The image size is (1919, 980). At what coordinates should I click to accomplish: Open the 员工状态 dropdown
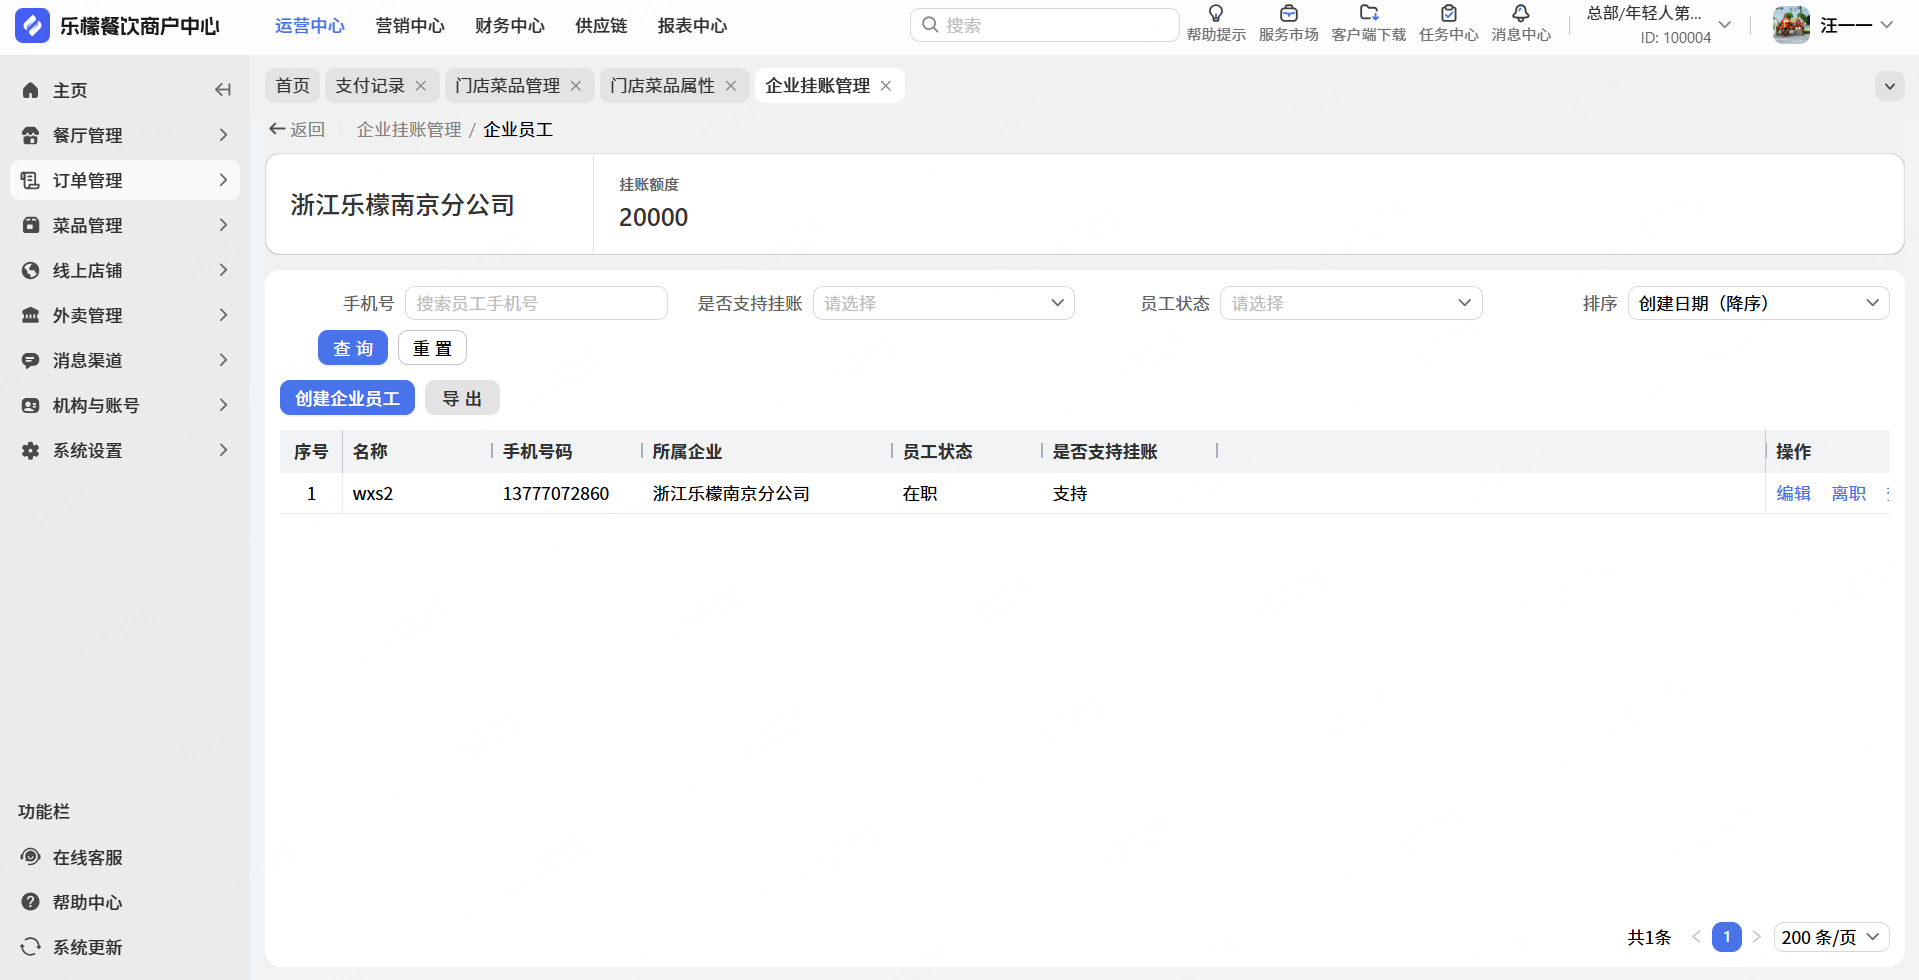[x=1351, y=303]
